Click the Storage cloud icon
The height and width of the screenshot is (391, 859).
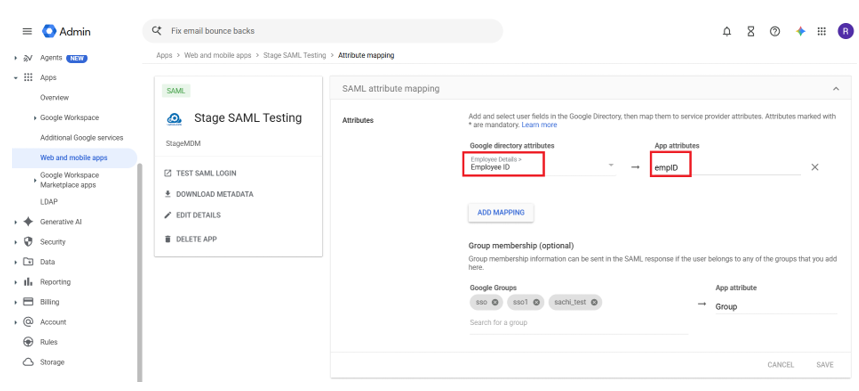click(x=28, y=362)
